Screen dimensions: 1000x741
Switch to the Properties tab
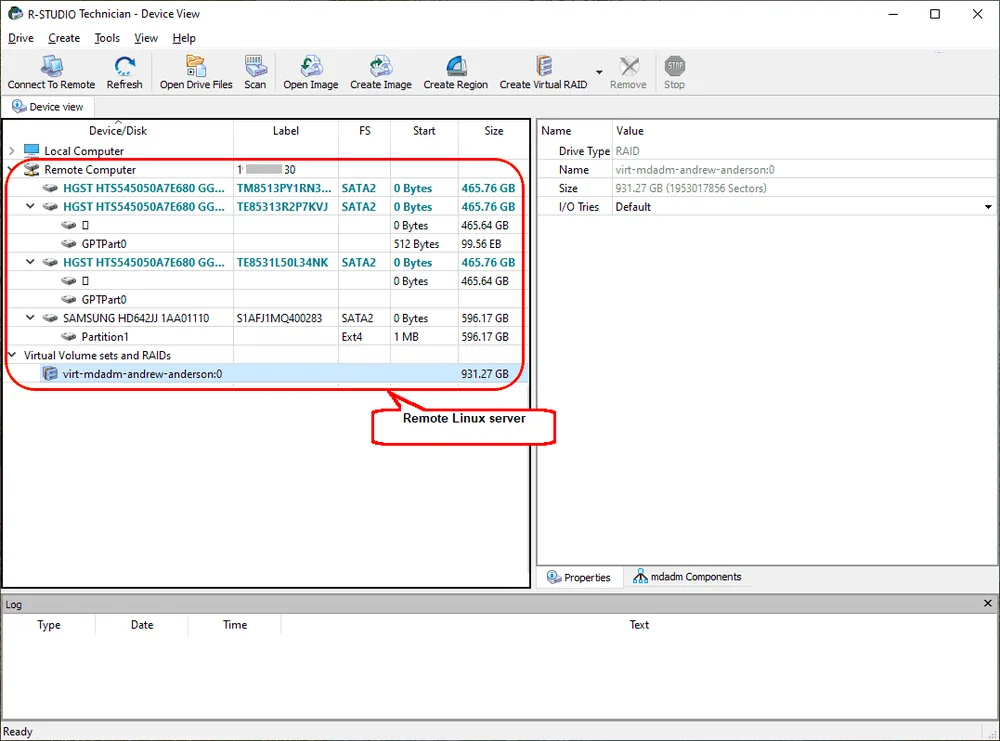[579, 577]
